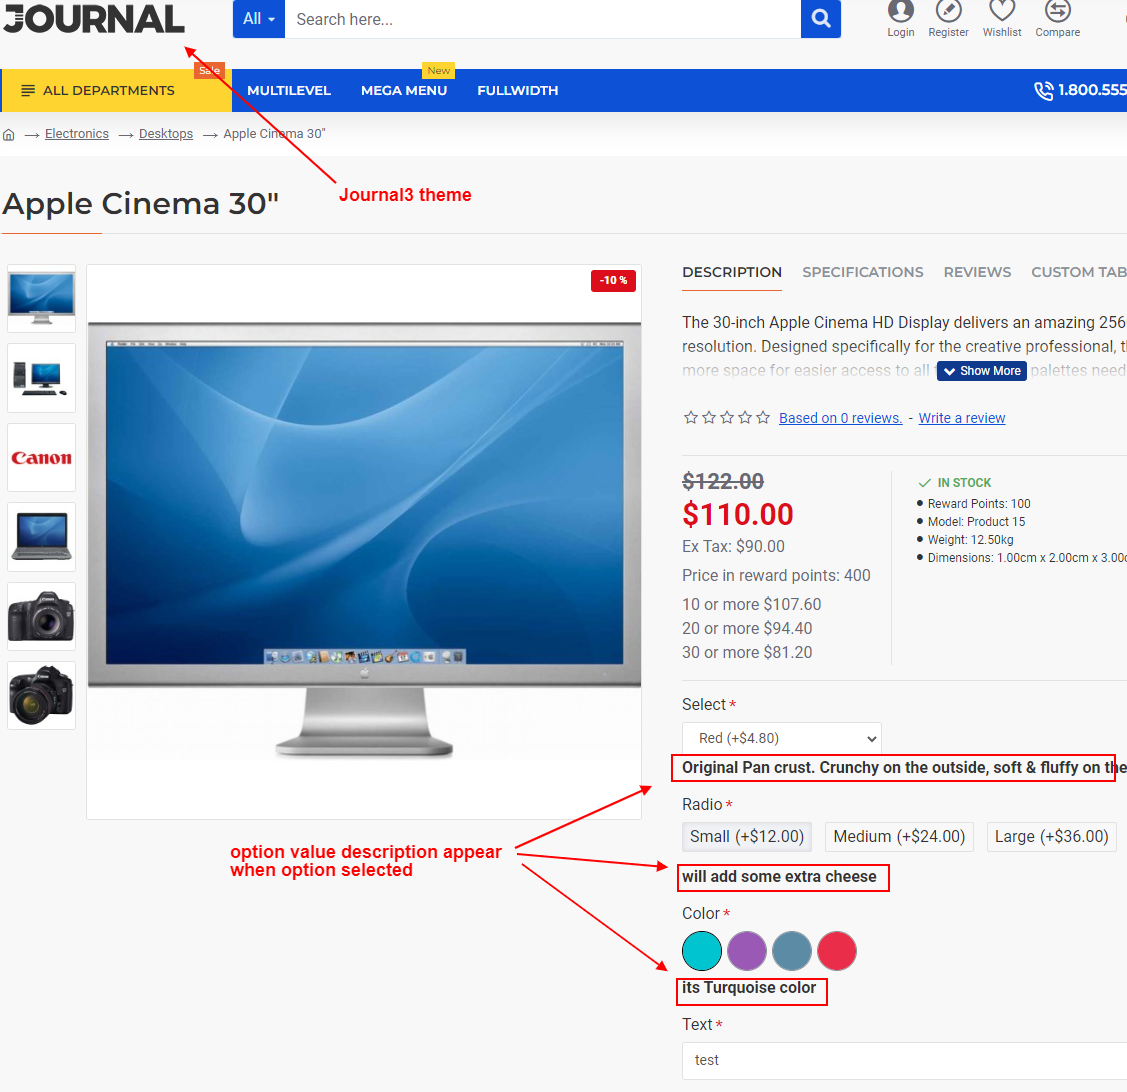This screenshot has width=1127, height=1092.
Task: Go to the Electronics breadcrumb link
Action: [x=77, y=134]
